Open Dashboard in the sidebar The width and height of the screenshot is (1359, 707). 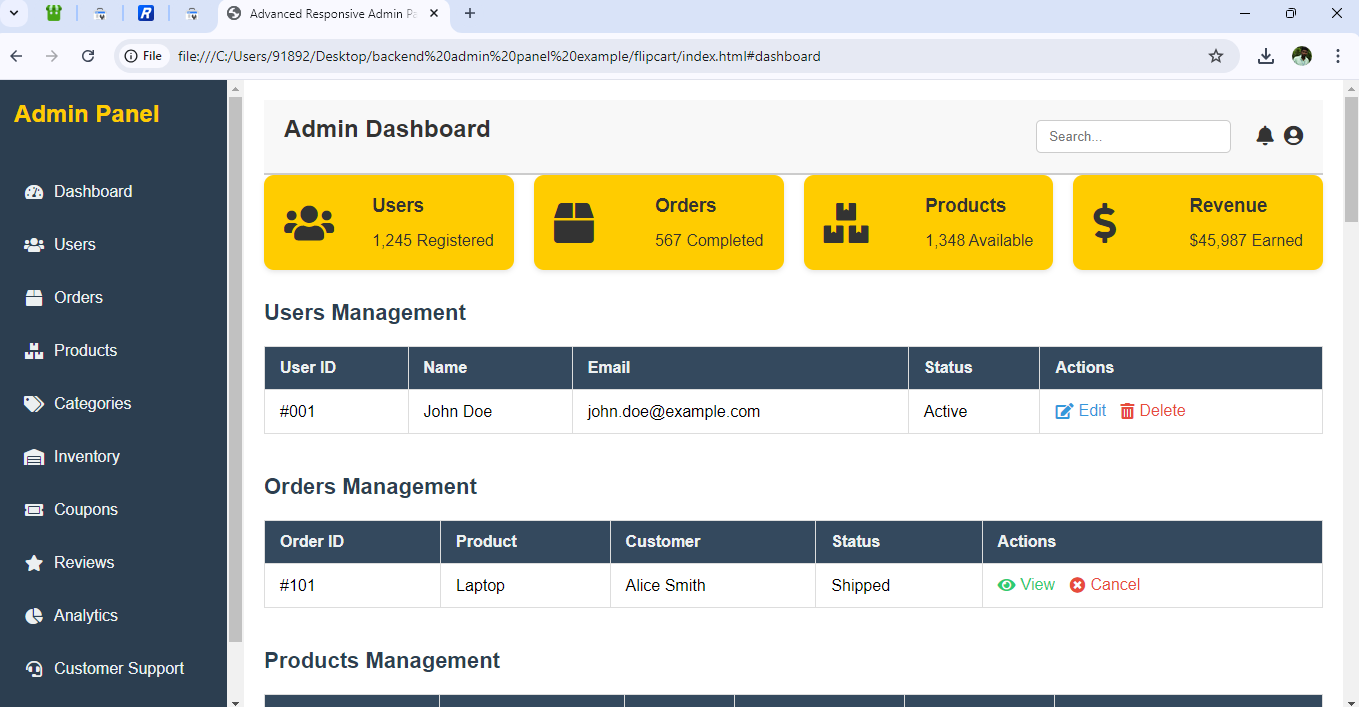point(92,192)
